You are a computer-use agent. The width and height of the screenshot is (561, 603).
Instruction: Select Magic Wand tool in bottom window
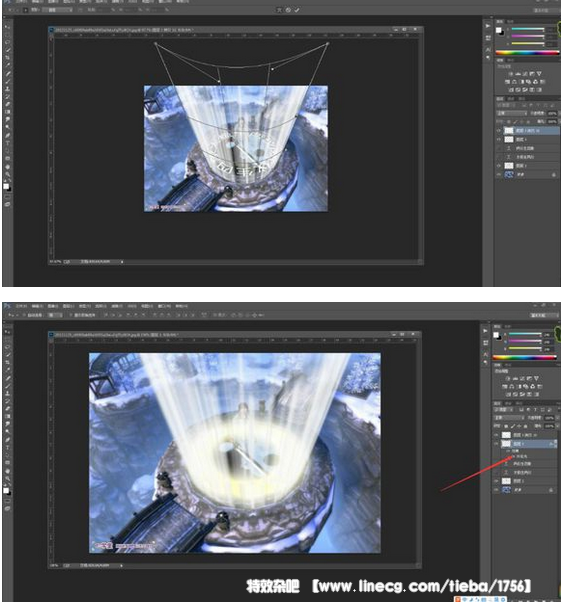pos(8,355)
